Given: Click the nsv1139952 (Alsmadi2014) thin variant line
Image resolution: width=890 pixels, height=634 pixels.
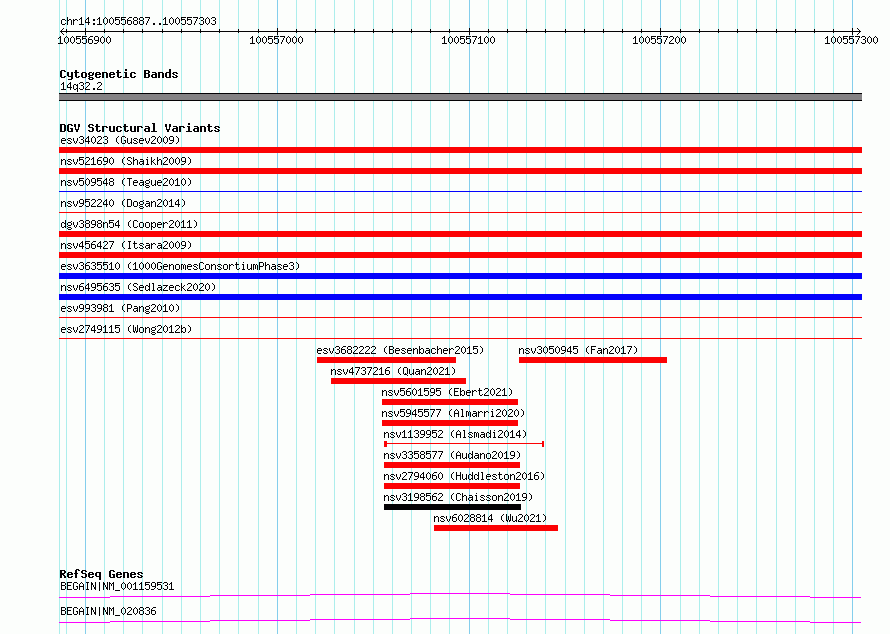Looking at the screenshot, I should pos(464,444).
